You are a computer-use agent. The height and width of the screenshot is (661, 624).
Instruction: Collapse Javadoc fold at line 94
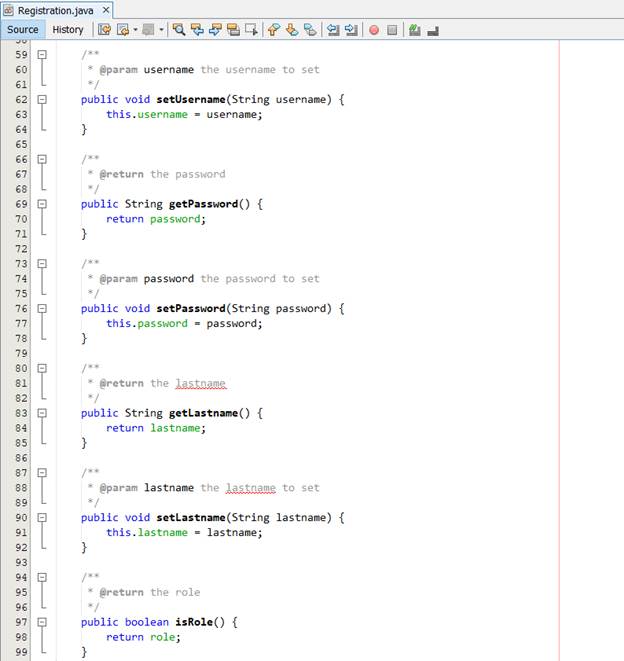click(42, 577)
